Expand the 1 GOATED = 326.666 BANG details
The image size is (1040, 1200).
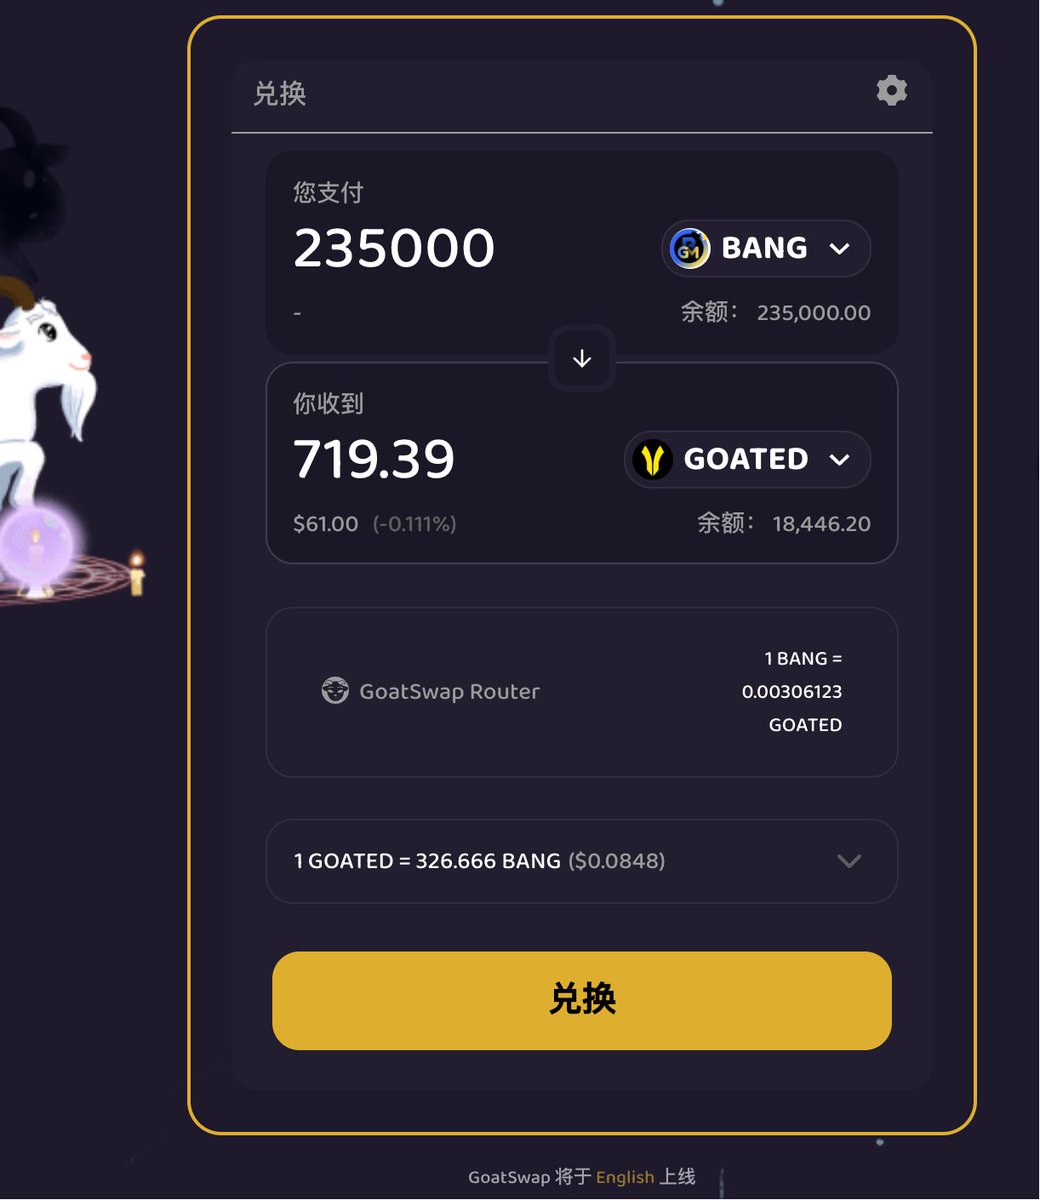click(x=582, y=861)
